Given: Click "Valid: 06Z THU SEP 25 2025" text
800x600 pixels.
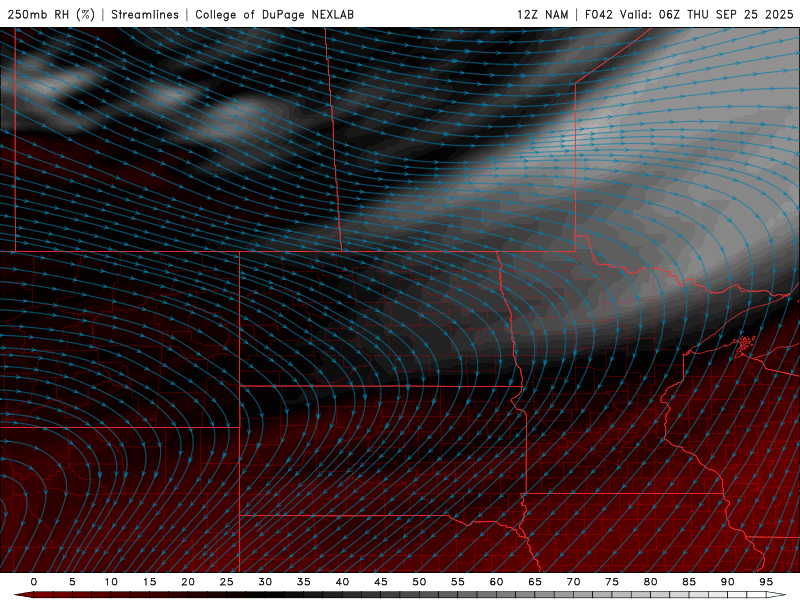Looking at the screenshot, I should coord(707,14).
